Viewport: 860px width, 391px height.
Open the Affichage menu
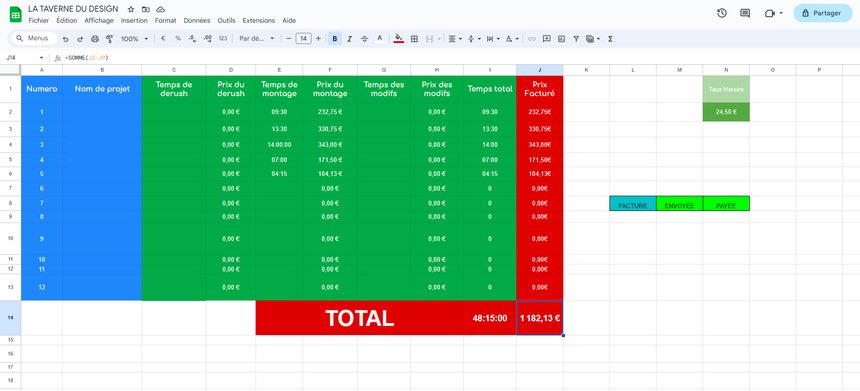point(99,20)
